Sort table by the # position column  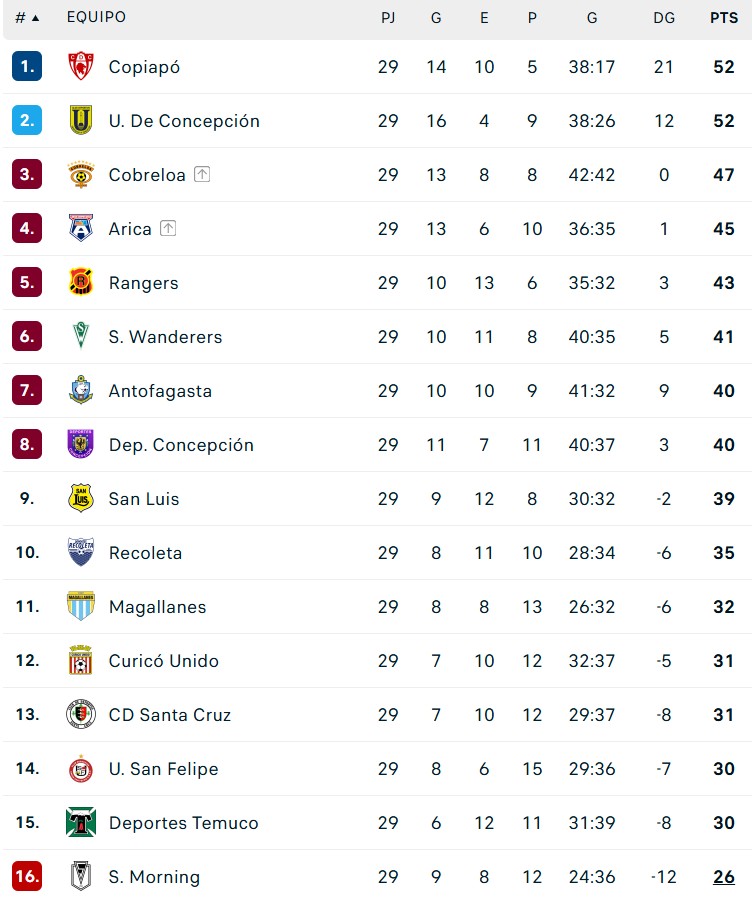click(27, 18)
